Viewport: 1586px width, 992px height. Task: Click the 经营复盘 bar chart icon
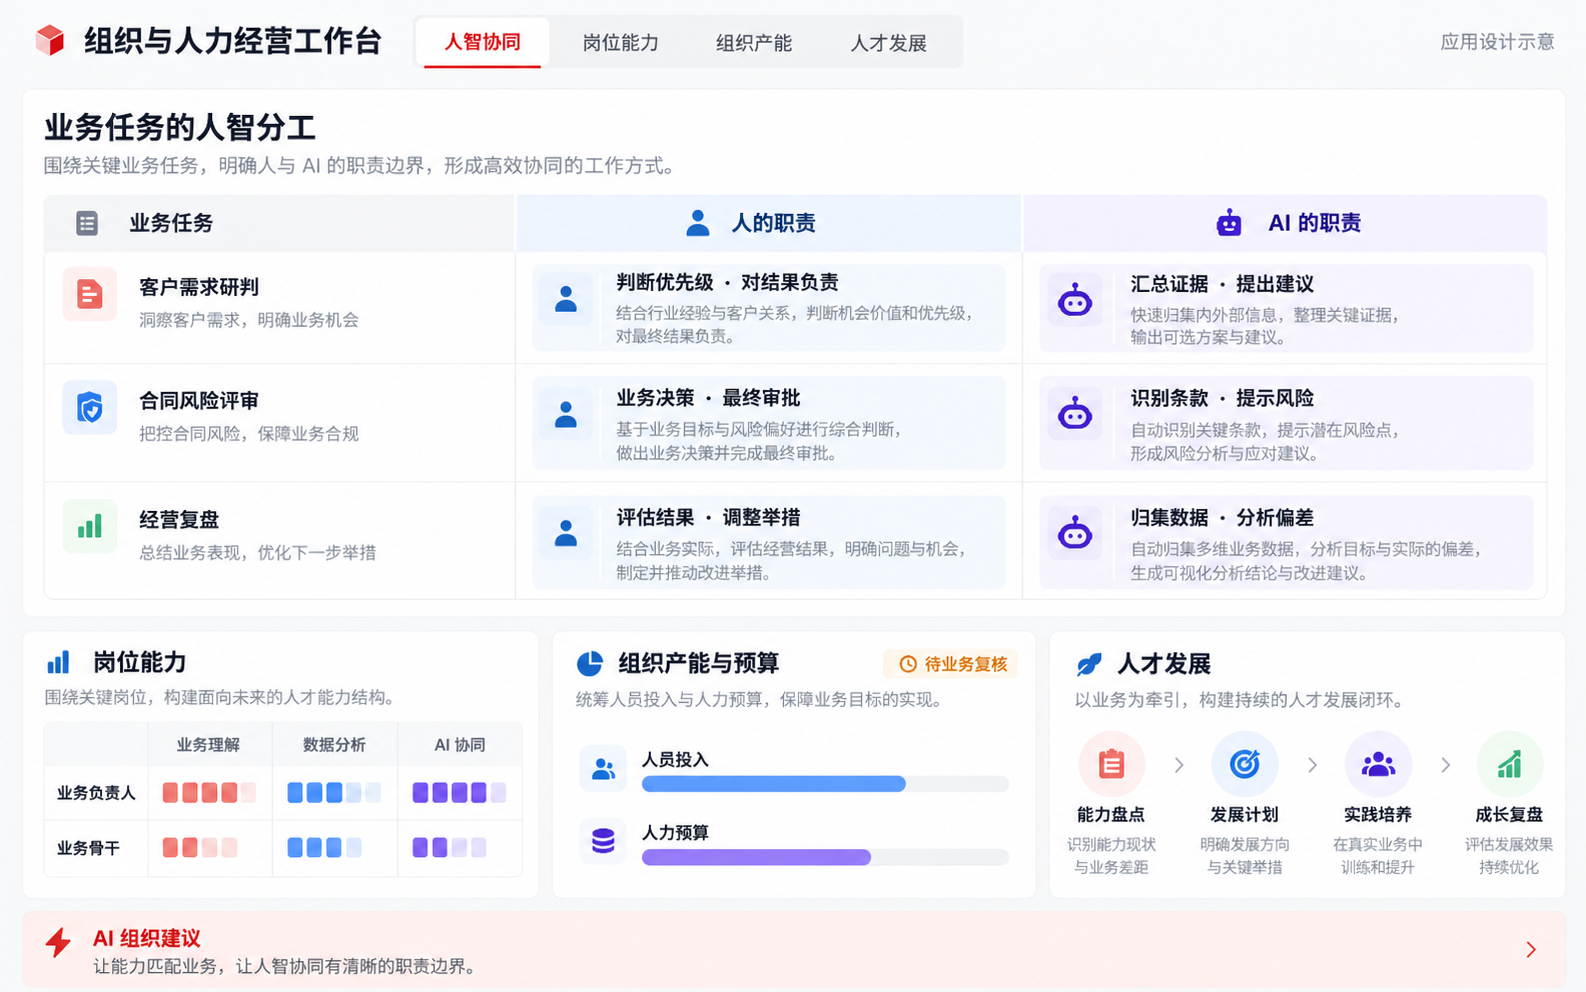point(90,526)
